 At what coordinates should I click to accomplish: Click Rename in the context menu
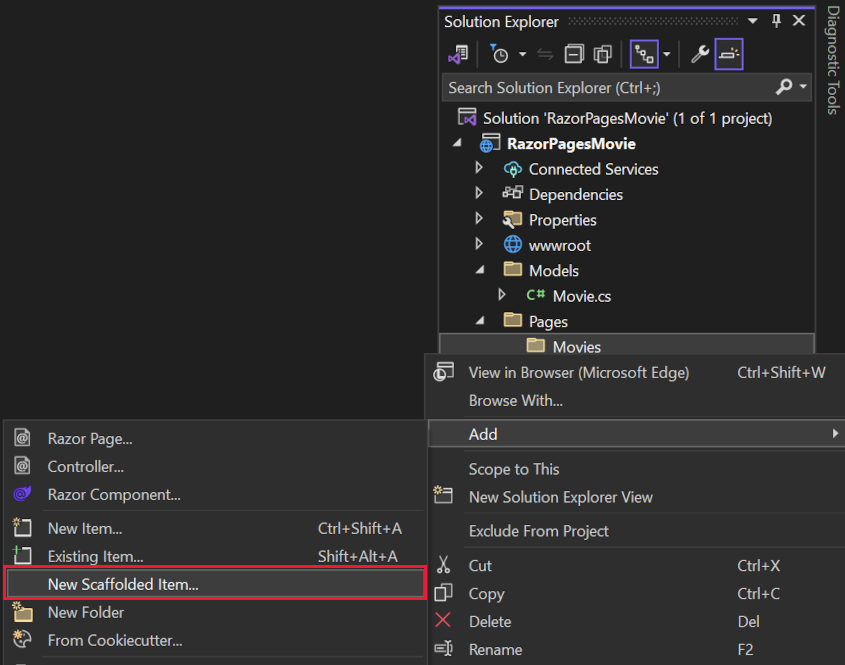click(495, 649)
